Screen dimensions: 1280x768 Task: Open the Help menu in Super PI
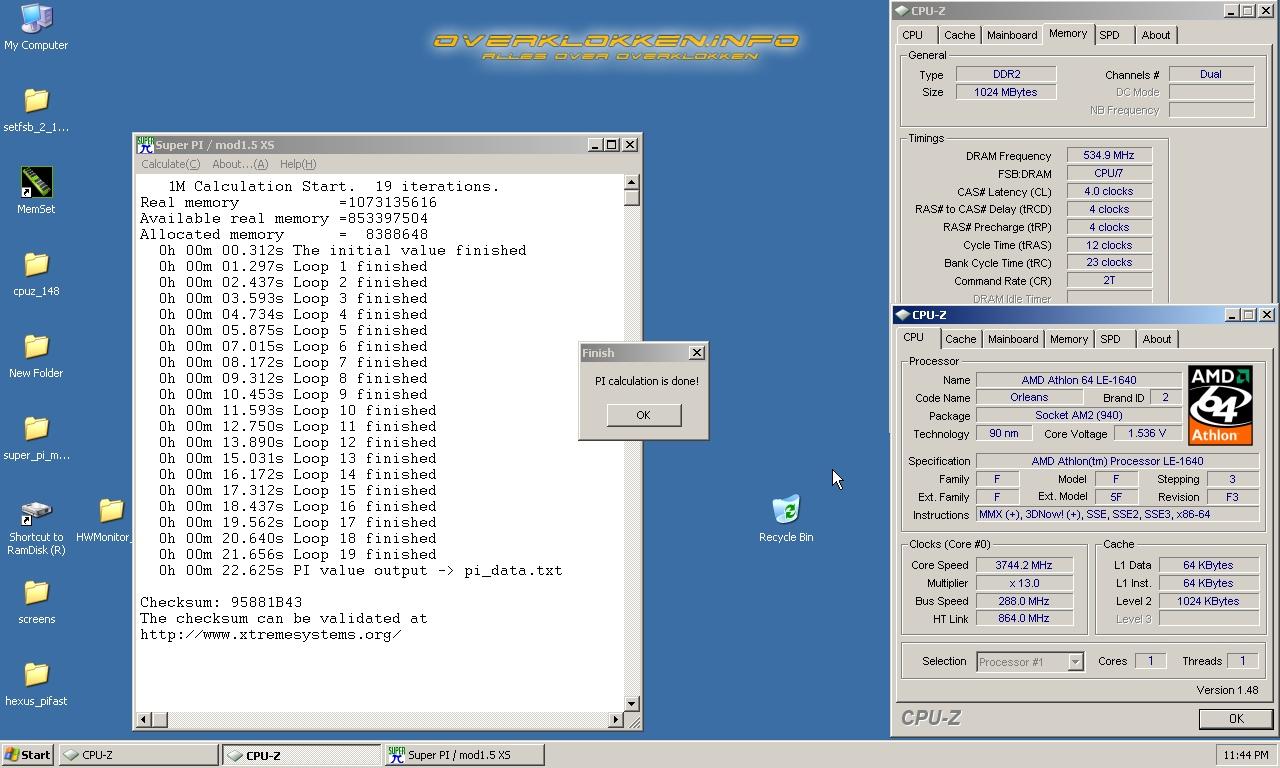(297, 164)
